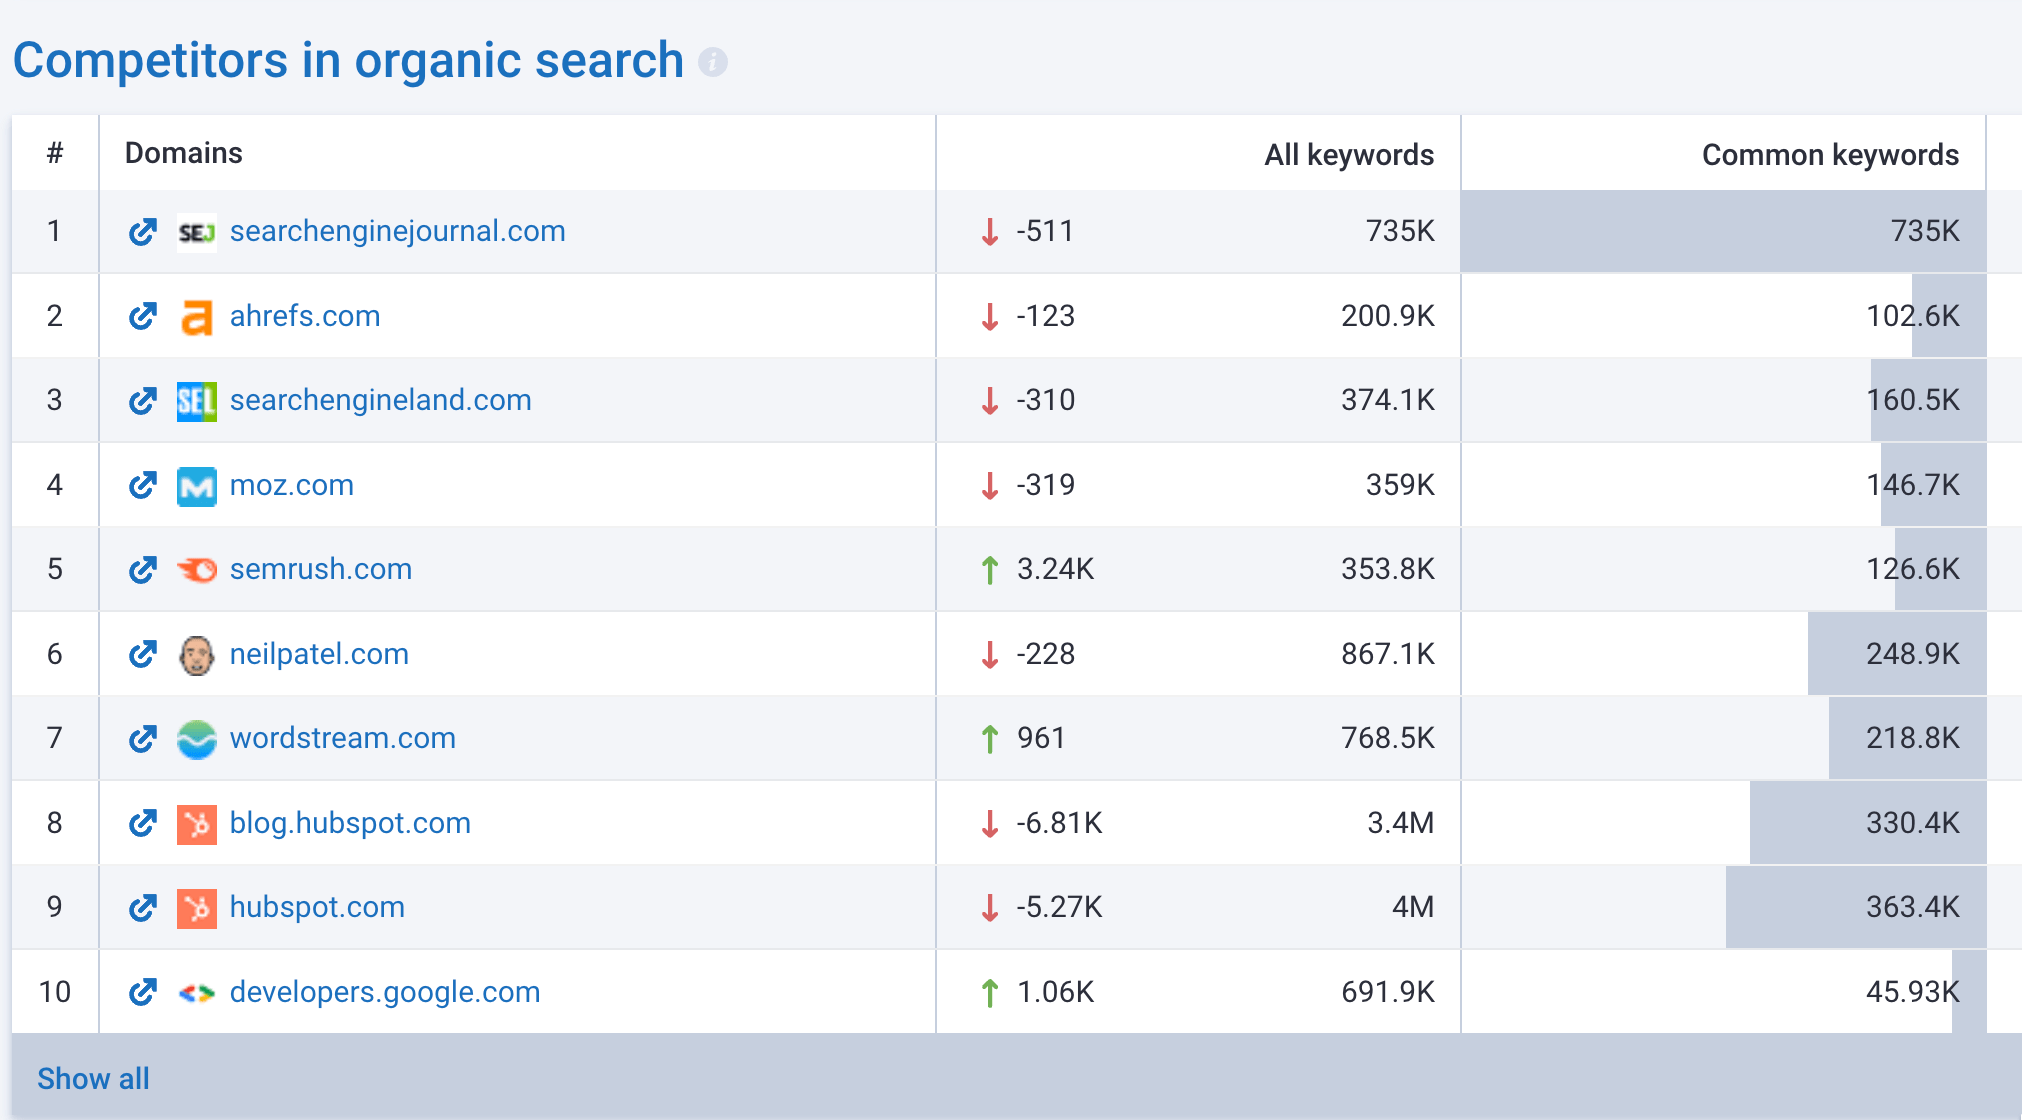Screen dimensions: 2022x1120
Task: Click the wordstream.com domain link
Action: click(342, 738)
